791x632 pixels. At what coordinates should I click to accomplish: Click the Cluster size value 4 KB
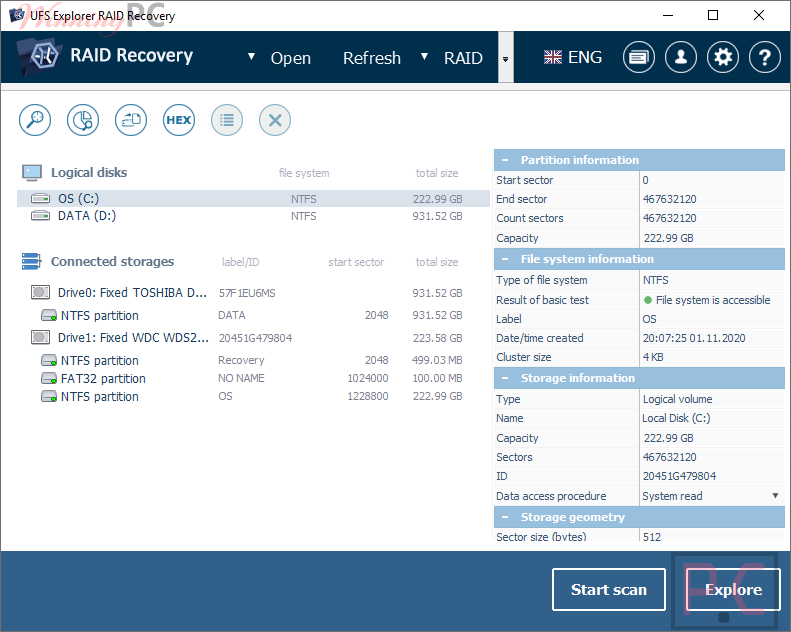[653, 357]
